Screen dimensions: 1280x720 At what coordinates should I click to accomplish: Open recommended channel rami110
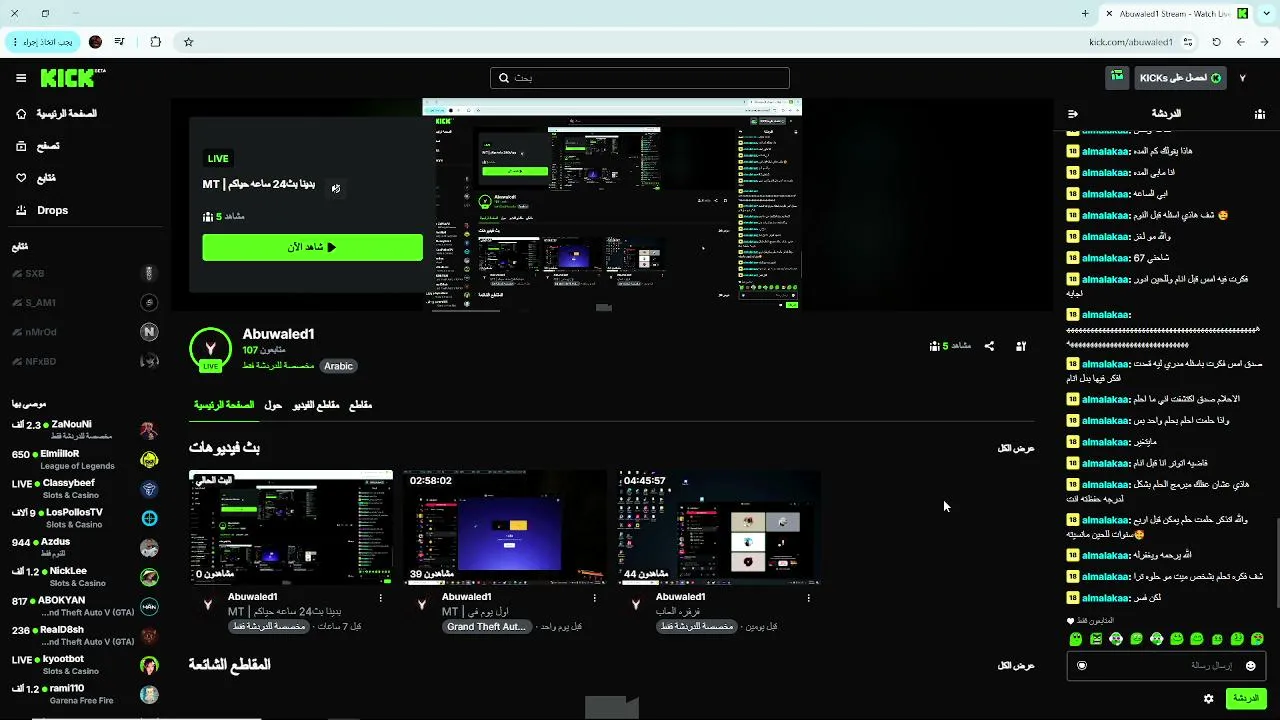[x=85, y=694]
